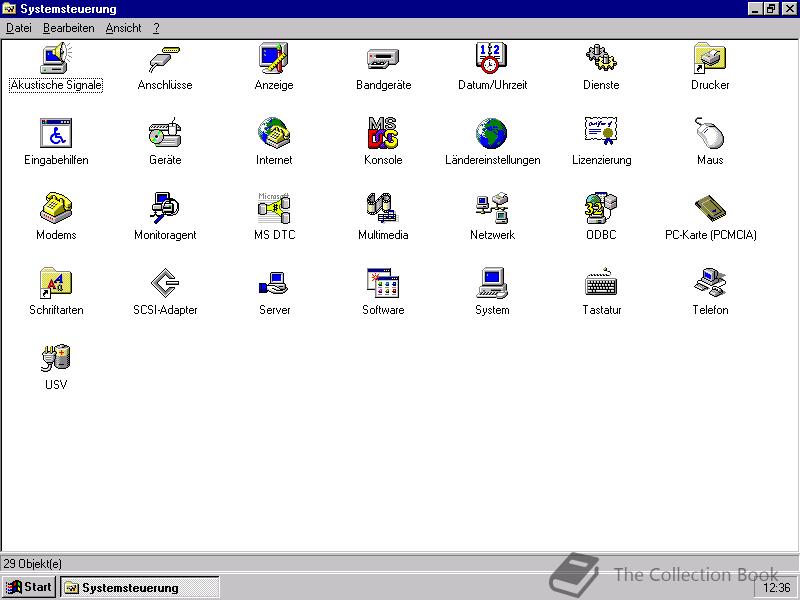
Task: Select the Schriftarten fonts folder icon
Action: click(56, 283)
